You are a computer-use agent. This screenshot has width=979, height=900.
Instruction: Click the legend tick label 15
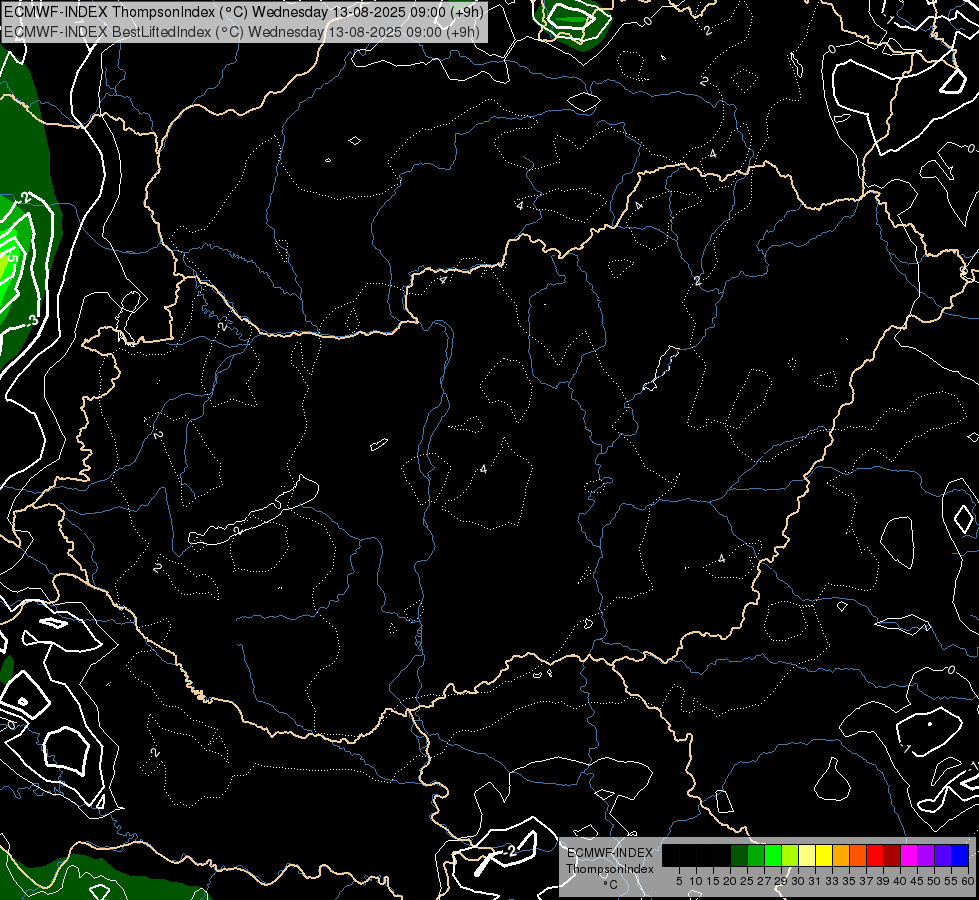pyautogui.click(x=713, y=881)
